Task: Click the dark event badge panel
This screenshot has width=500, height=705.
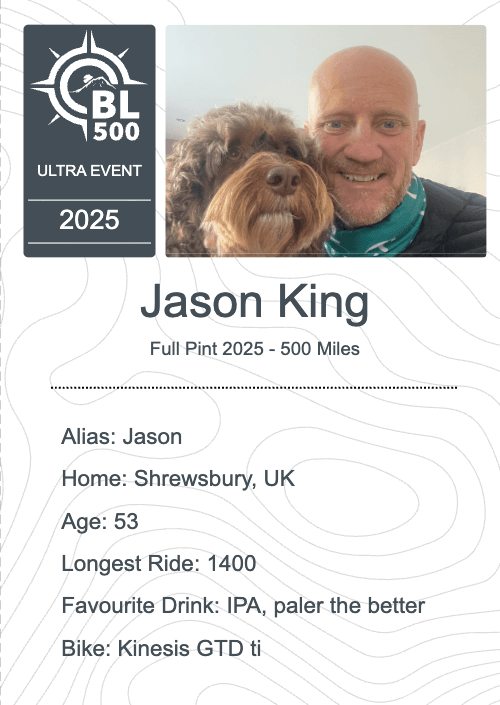Action: tap(89, 141)
